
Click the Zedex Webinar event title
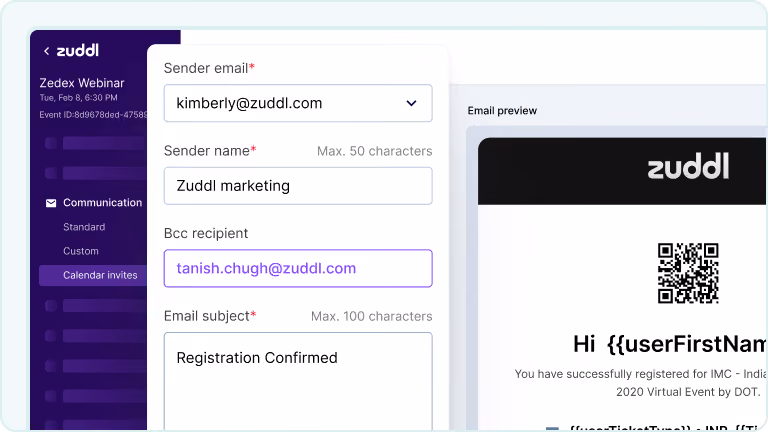coord(82,83)
